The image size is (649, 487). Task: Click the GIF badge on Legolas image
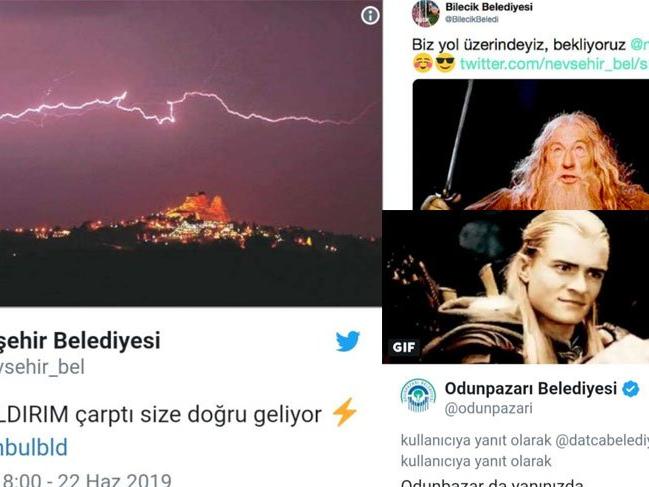403,347
